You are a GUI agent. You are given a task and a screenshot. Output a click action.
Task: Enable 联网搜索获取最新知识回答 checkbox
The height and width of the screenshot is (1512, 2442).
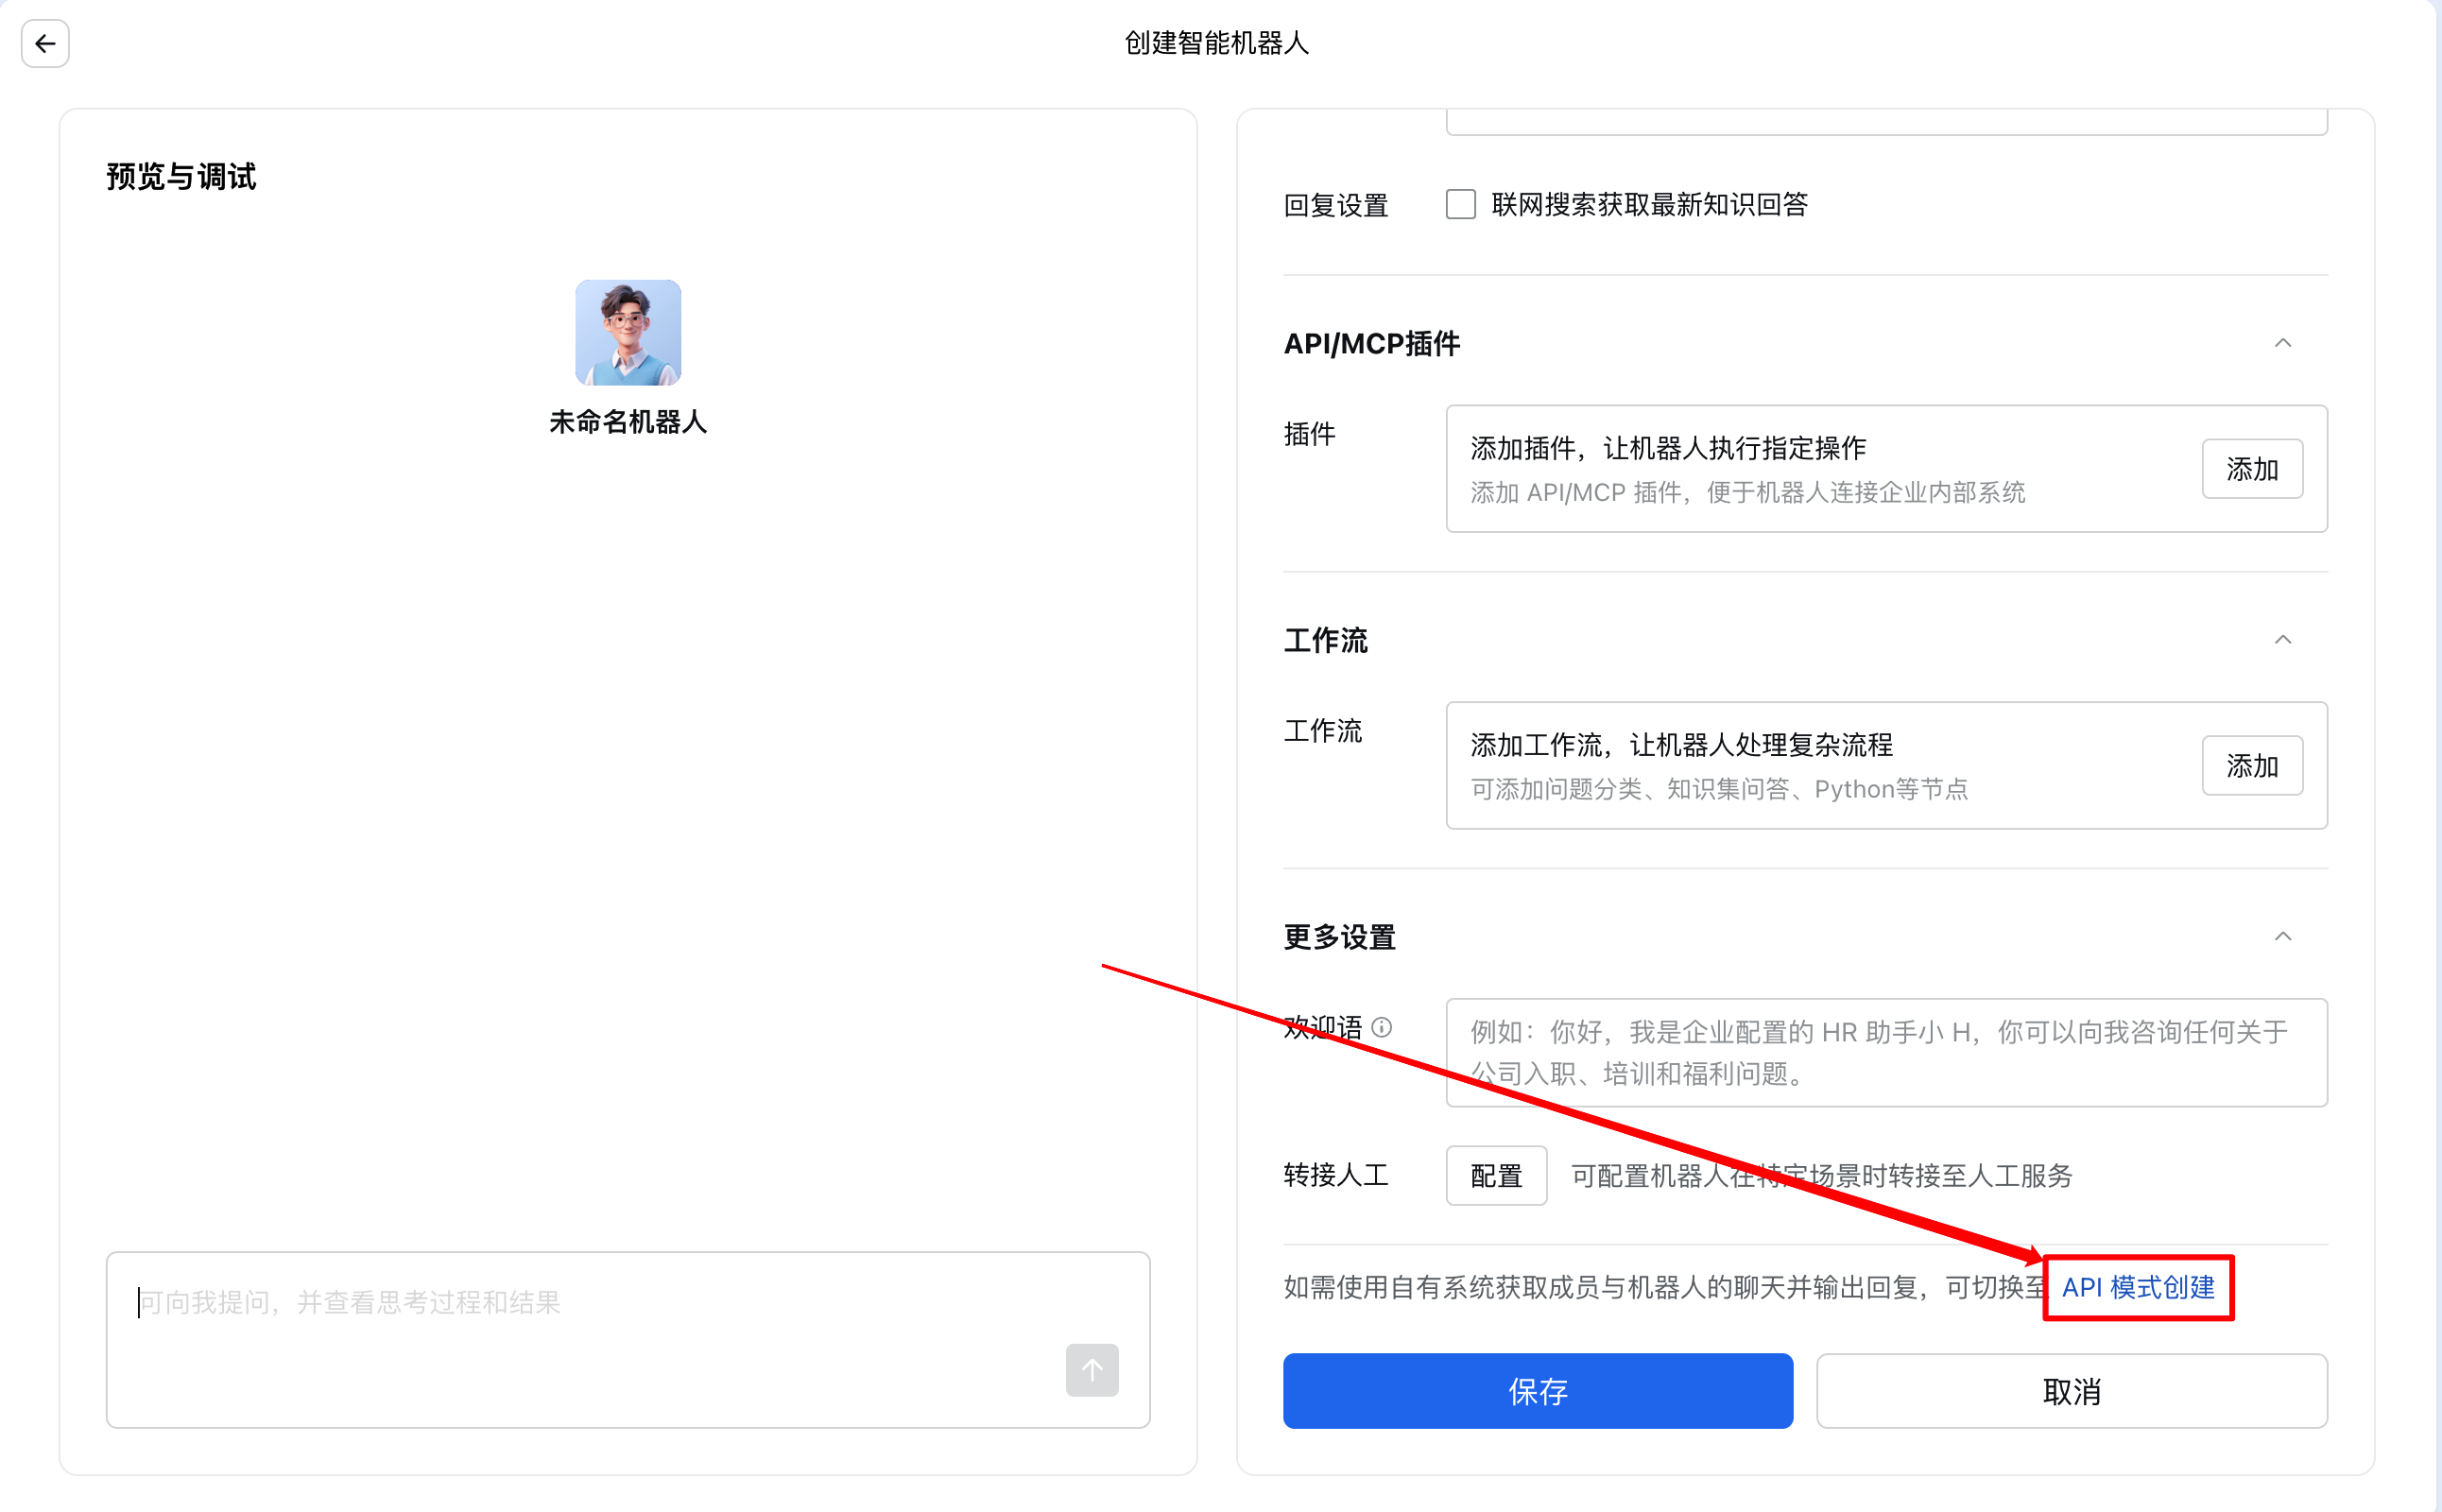tap(1460, 205)
